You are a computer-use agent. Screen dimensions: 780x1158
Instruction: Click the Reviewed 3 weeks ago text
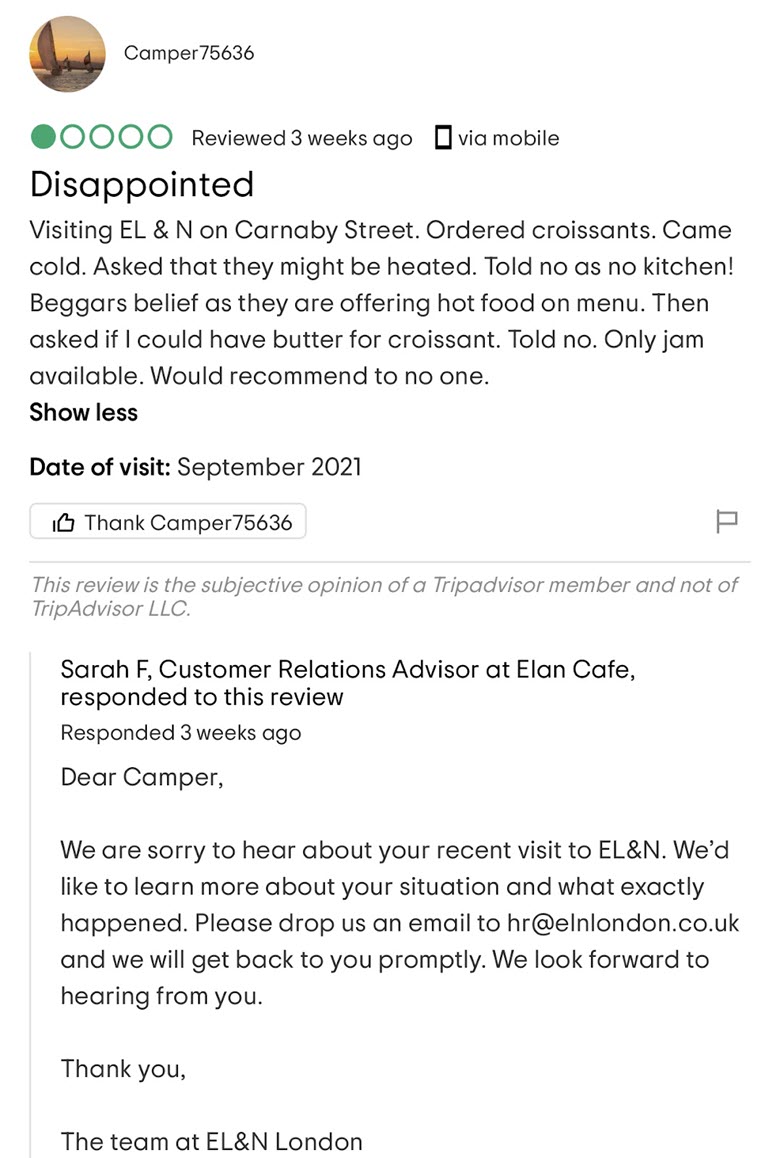(302, 138)
